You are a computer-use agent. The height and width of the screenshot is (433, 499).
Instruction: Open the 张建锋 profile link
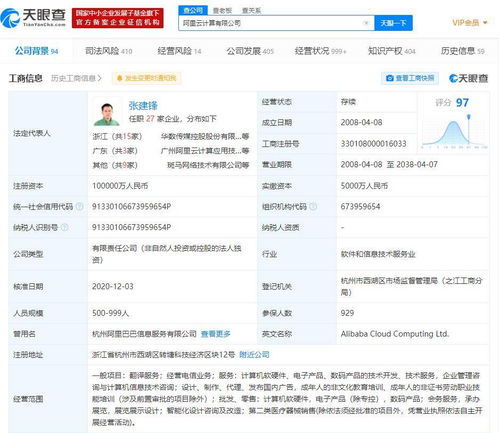click(x=143, y=106)
